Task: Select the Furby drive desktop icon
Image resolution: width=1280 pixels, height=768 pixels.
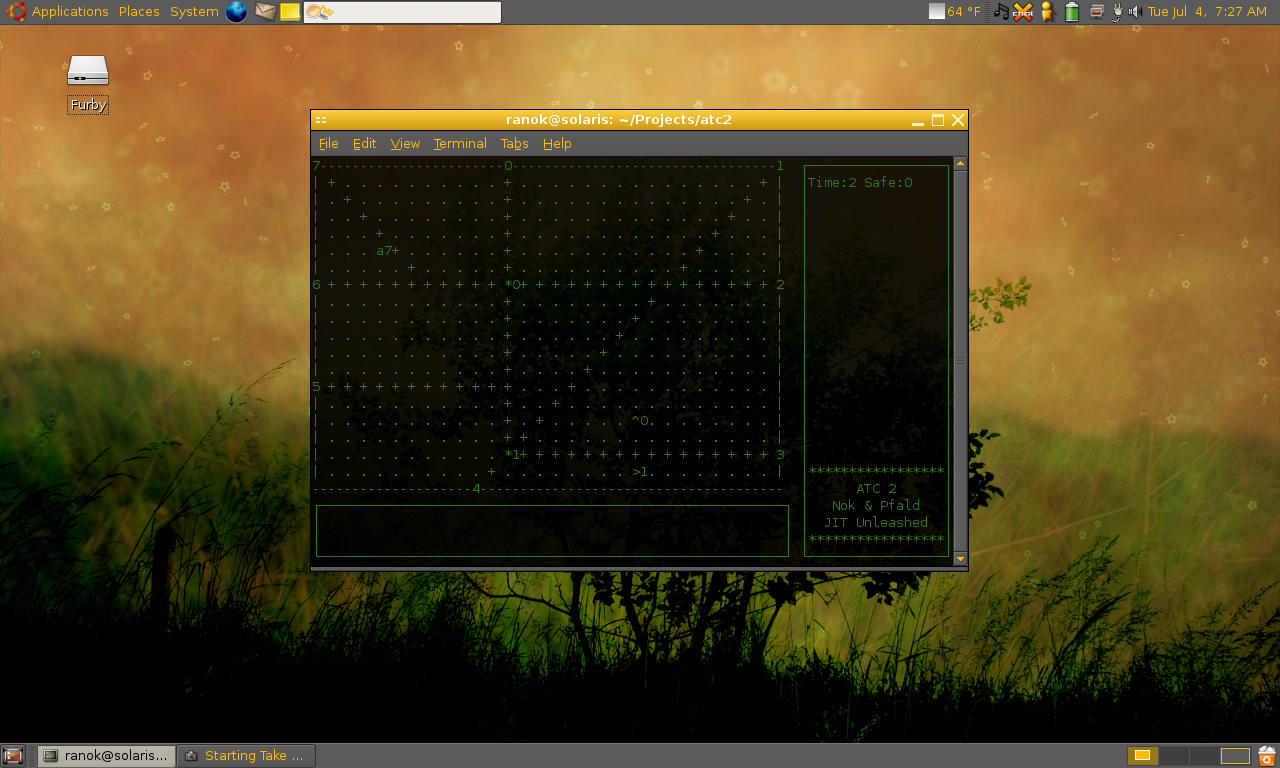Action: click(88, 84)
